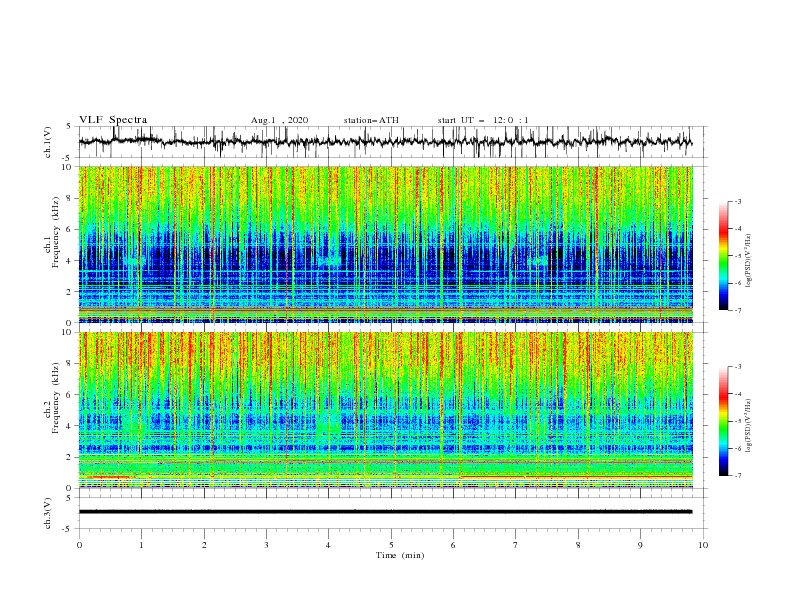Click the "ch.1(V)" waveform axis label
Viewport: 792px width, 612px height.
coord(48,142)
